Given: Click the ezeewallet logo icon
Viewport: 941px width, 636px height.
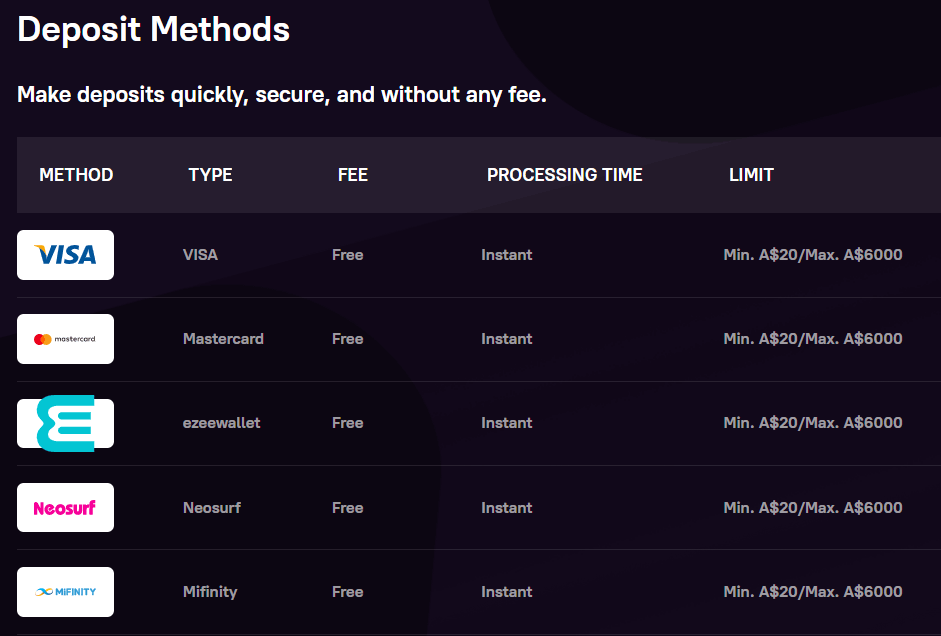Looking at the screenshot, I should click(x=65, y=423).
